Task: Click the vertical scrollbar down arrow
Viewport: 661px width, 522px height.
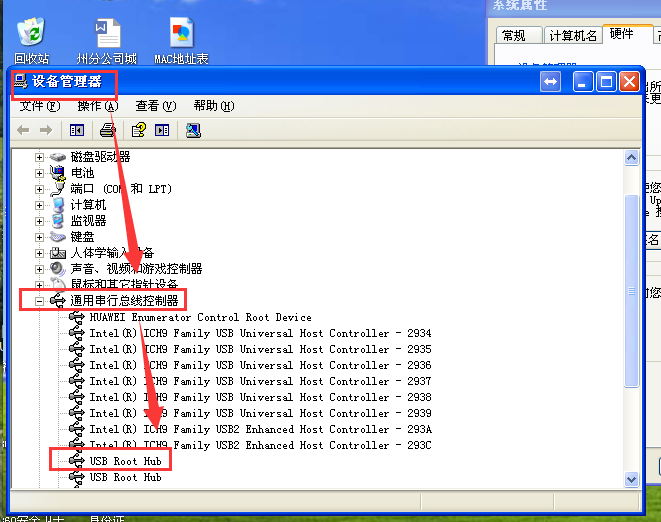Action: pos(631,480)
